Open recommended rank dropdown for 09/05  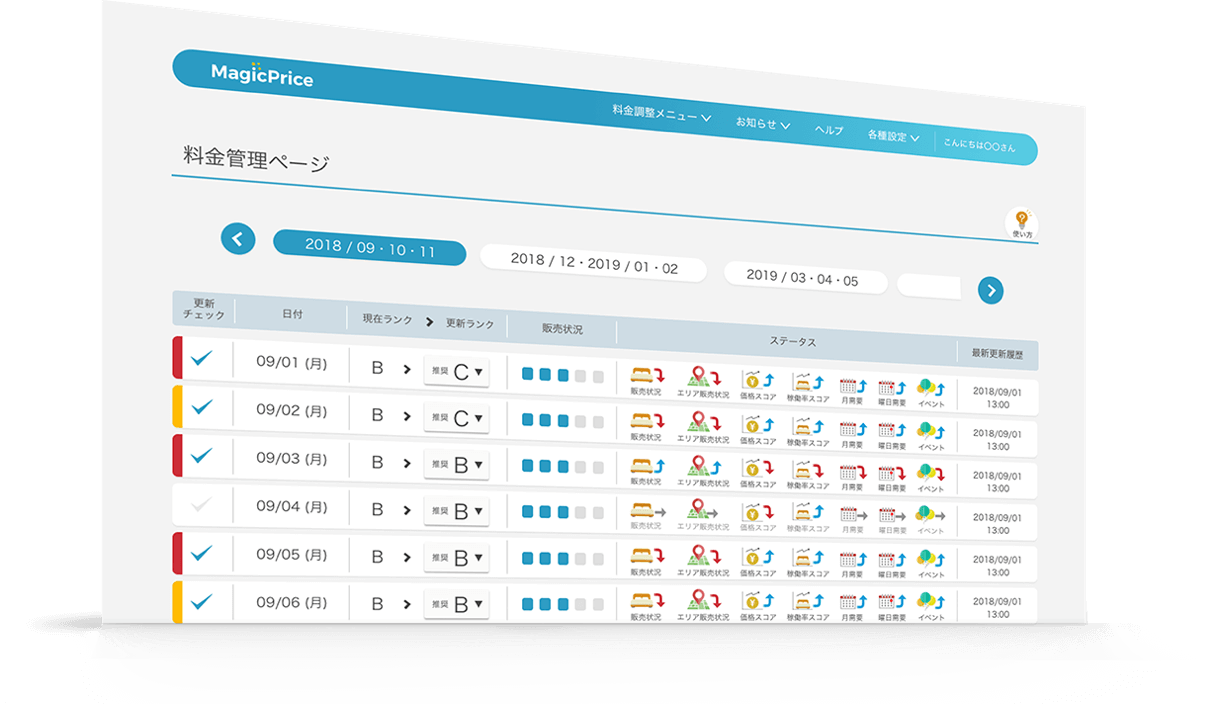pyautogui.click(x=457, y=558)
